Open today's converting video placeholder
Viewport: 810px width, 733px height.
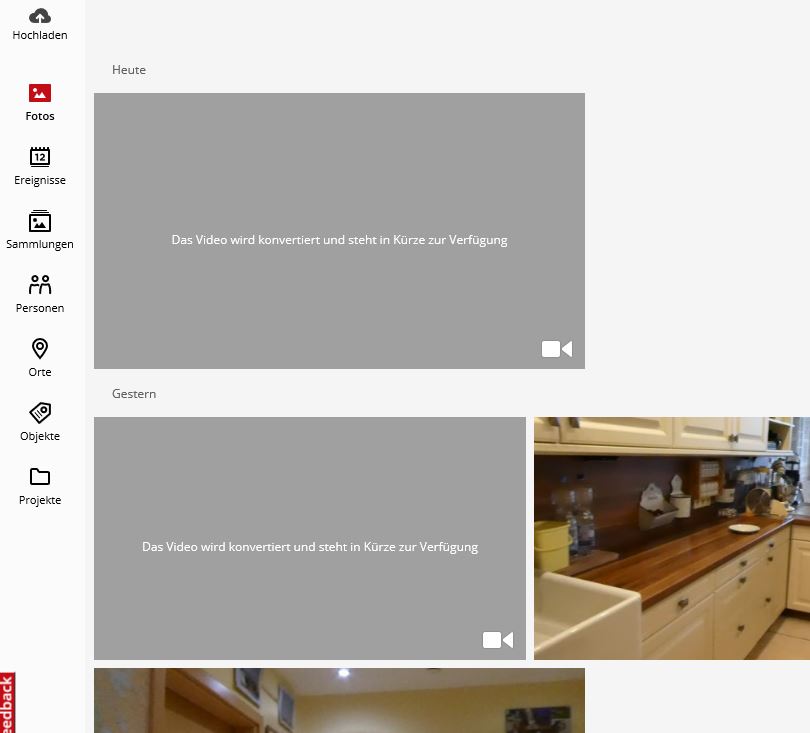point(339,231)
